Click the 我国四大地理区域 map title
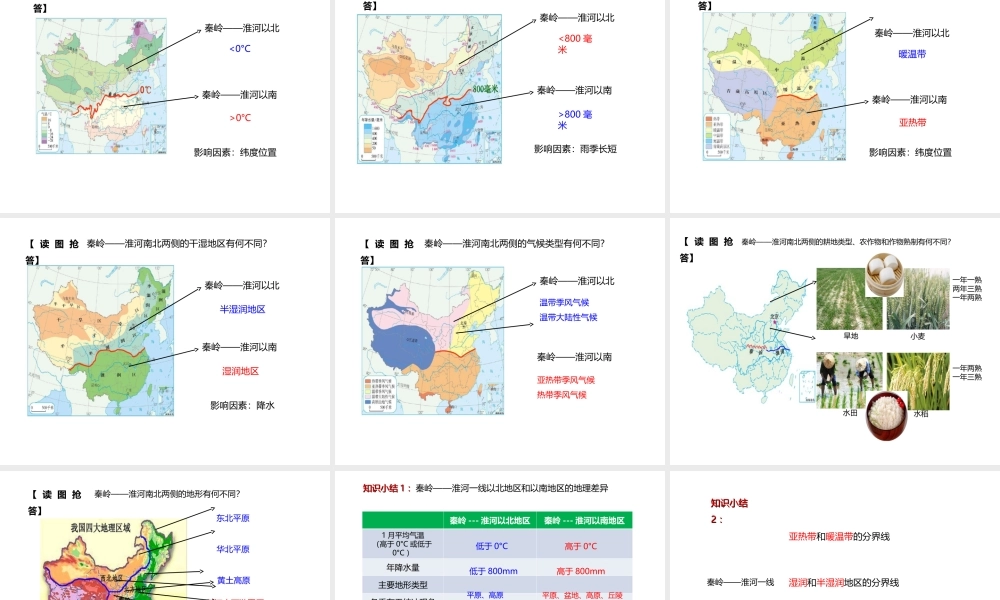Screen dimensions: 1000x600 100,528
